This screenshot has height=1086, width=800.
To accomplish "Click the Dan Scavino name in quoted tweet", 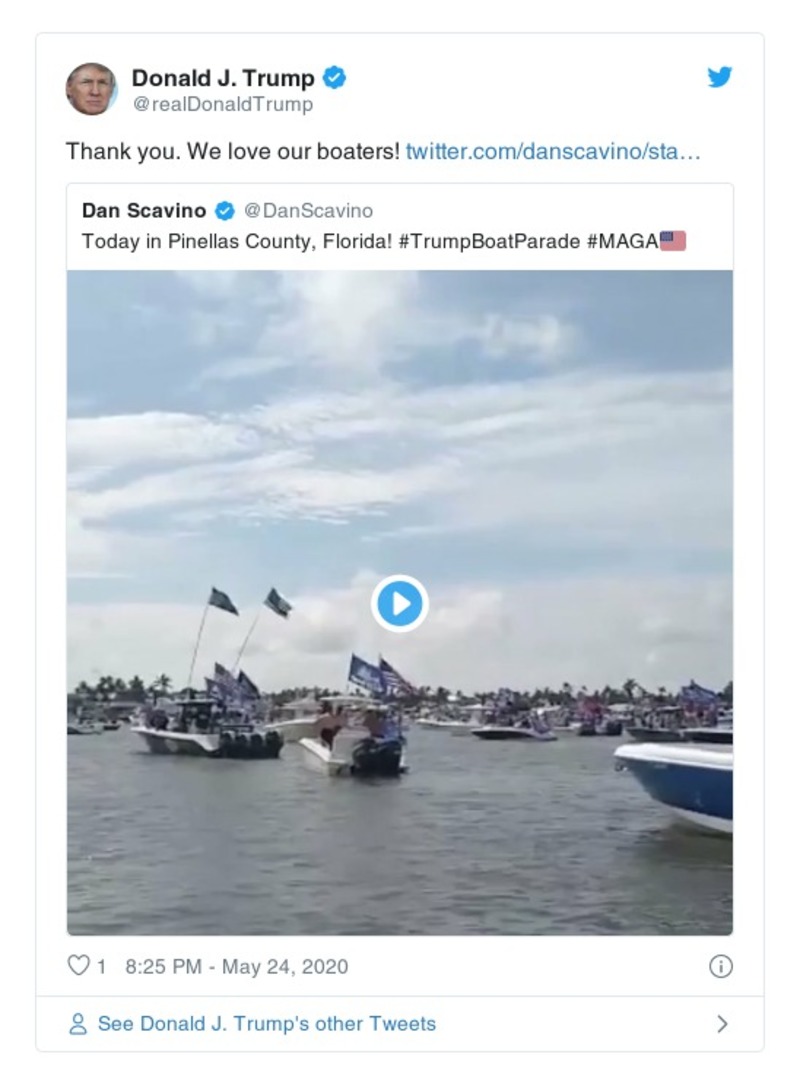I will (144, 211).
